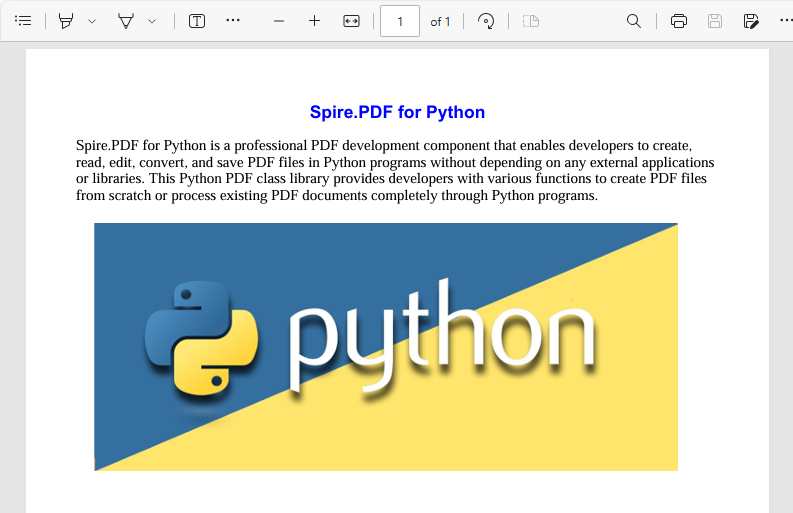Image resolution: width=793 pixels, height=513 pixels.
Task: Zoom in with the plus button
Action: pos(314,21)
